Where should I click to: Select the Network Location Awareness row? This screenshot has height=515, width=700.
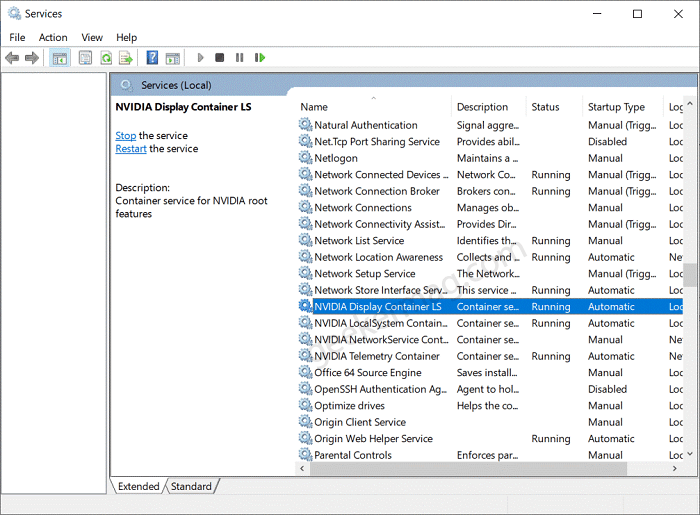[490, 257]
